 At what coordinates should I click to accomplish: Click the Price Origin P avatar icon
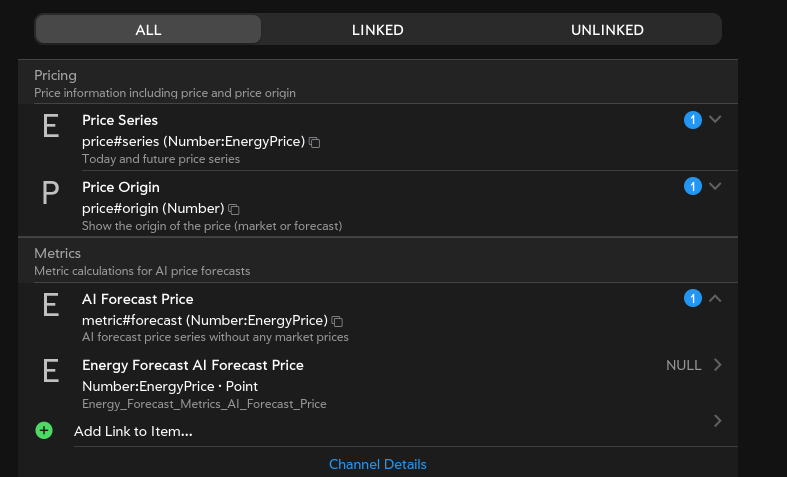pos(50,193)
